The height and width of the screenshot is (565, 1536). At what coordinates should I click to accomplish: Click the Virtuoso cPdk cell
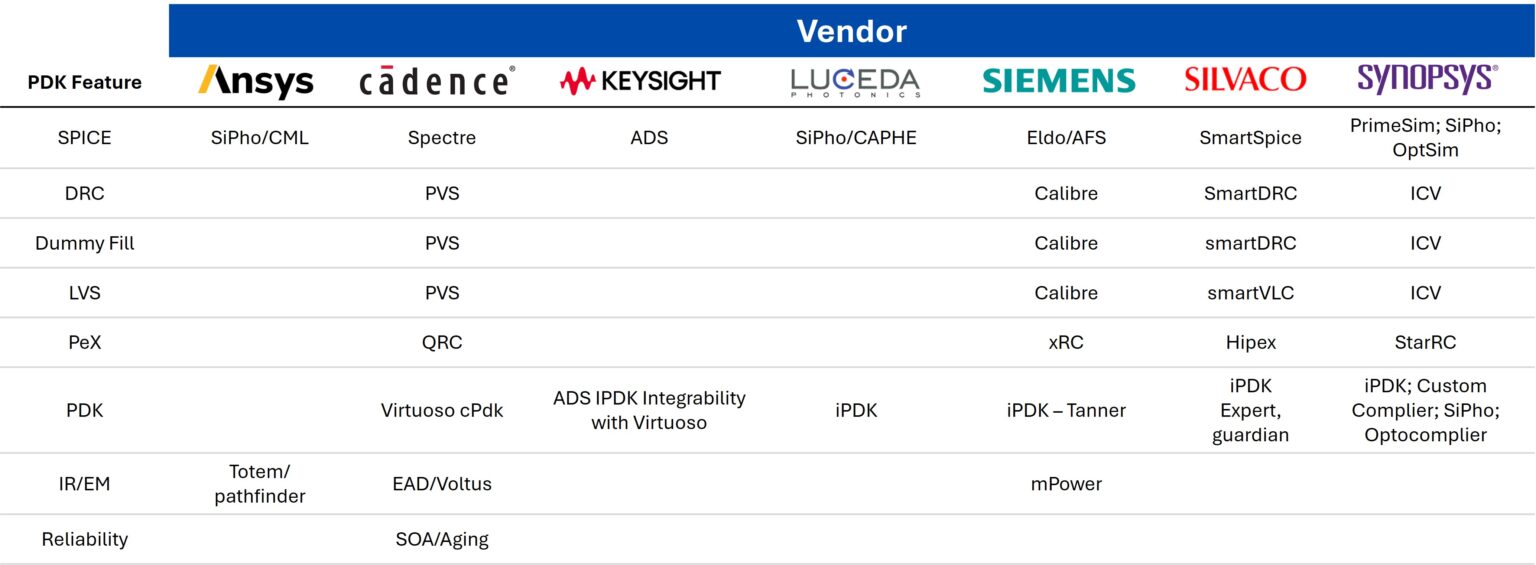click(442, 410)
